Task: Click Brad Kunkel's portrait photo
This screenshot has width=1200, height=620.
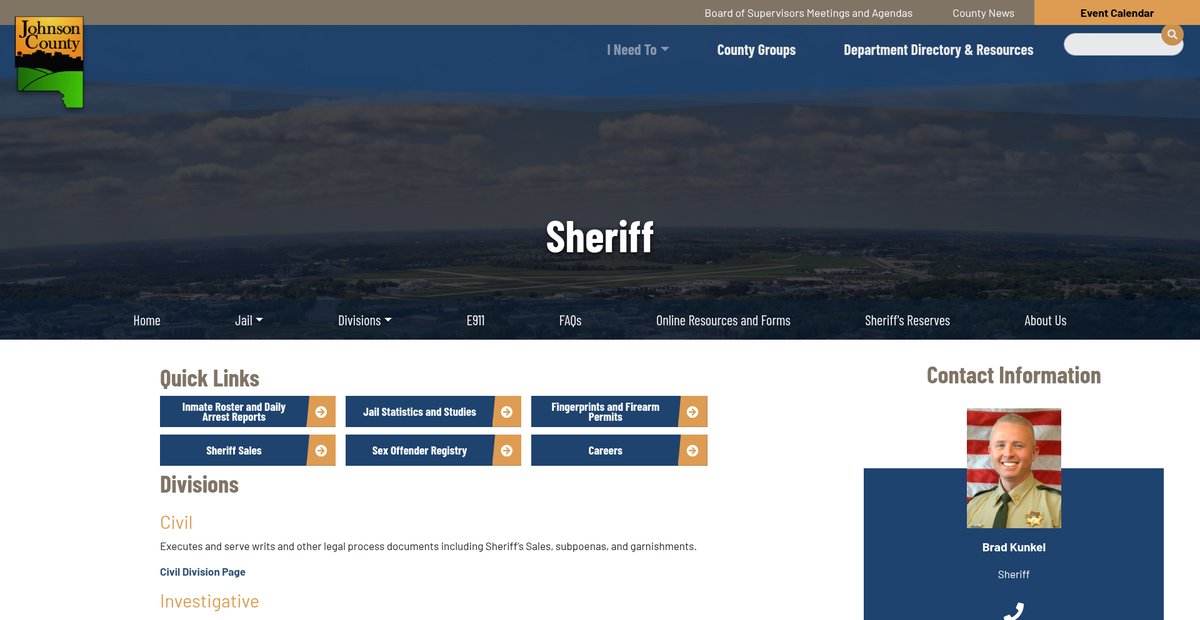Action: pyautogui.click(x=1014, y=468)
